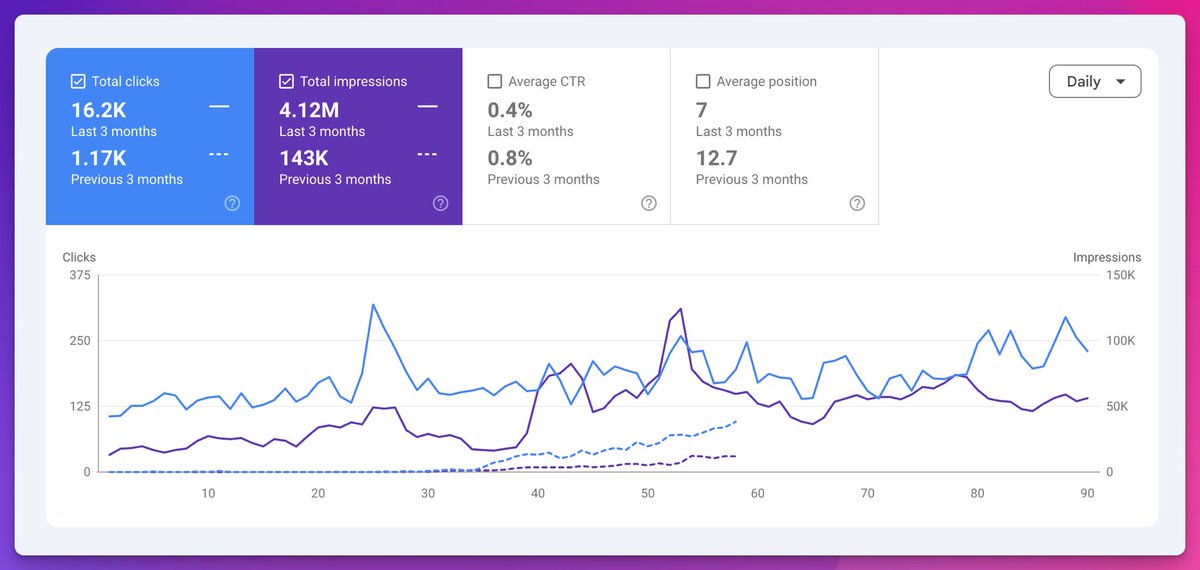Click the 16.2K clicks value
1200x570 pixels.
(x=99, y=109)
